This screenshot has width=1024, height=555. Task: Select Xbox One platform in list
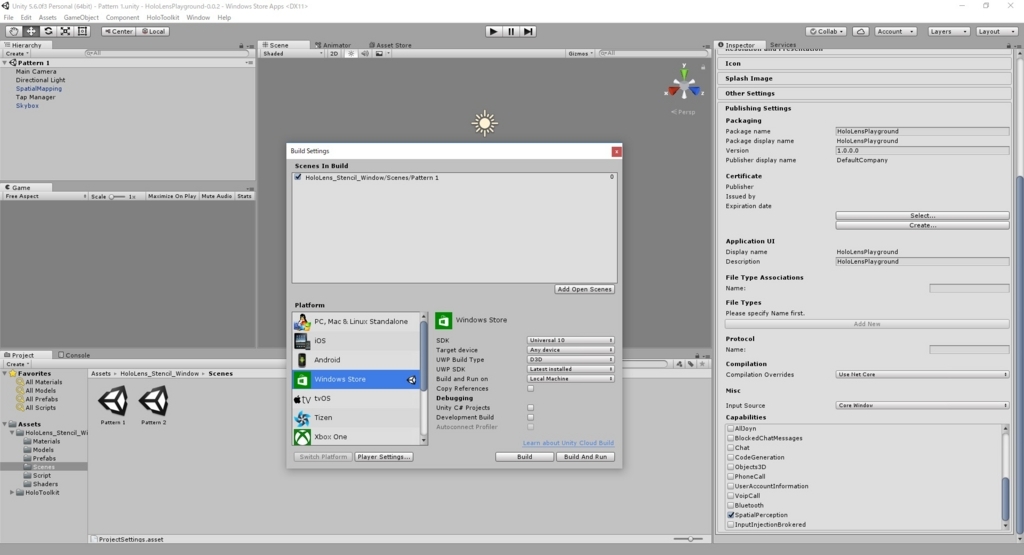tap(357, 436)
